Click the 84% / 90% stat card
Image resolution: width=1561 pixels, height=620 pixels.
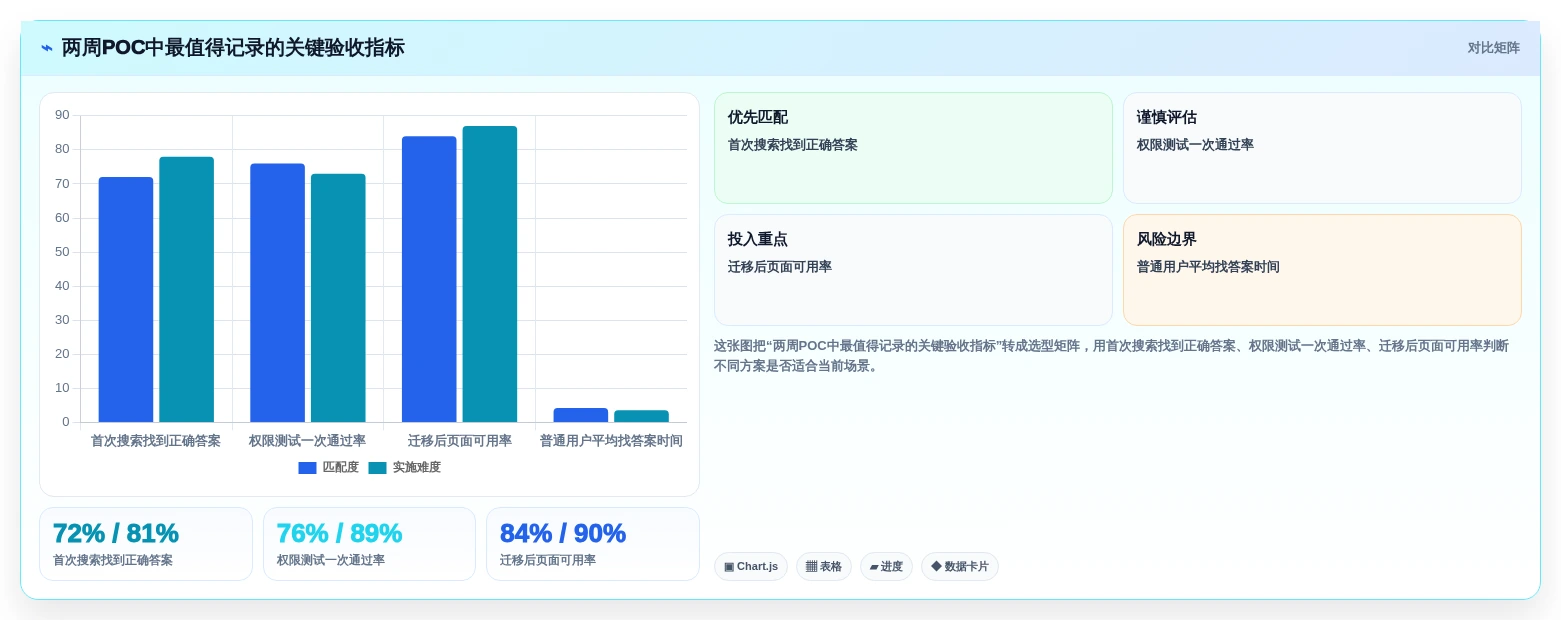(x=593, y=544)
